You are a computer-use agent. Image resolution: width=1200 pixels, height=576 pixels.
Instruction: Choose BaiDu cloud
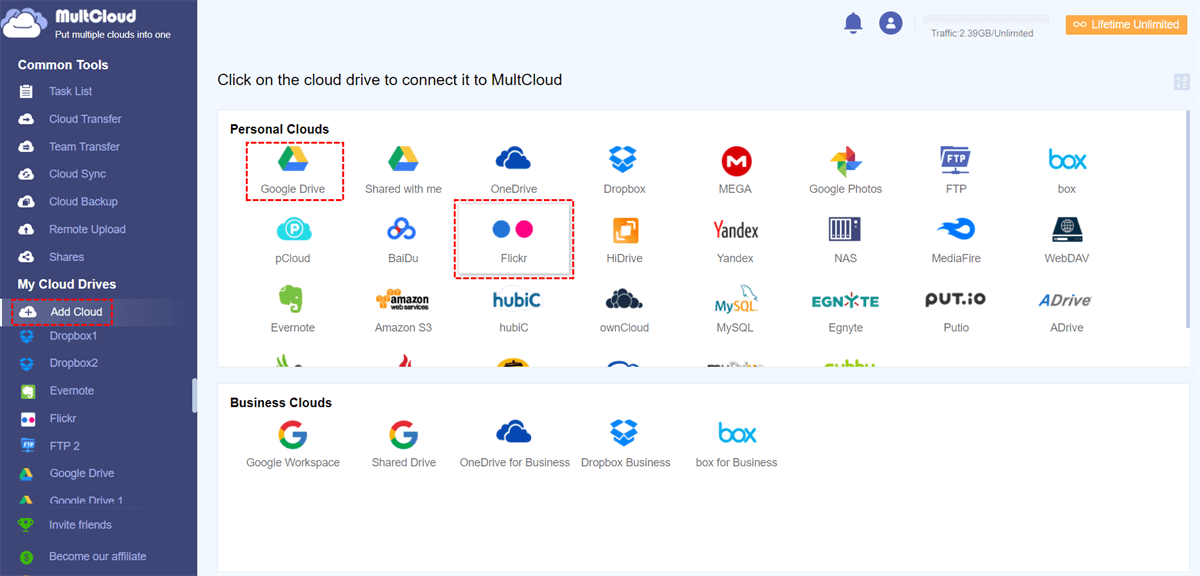tap(403, 239)
